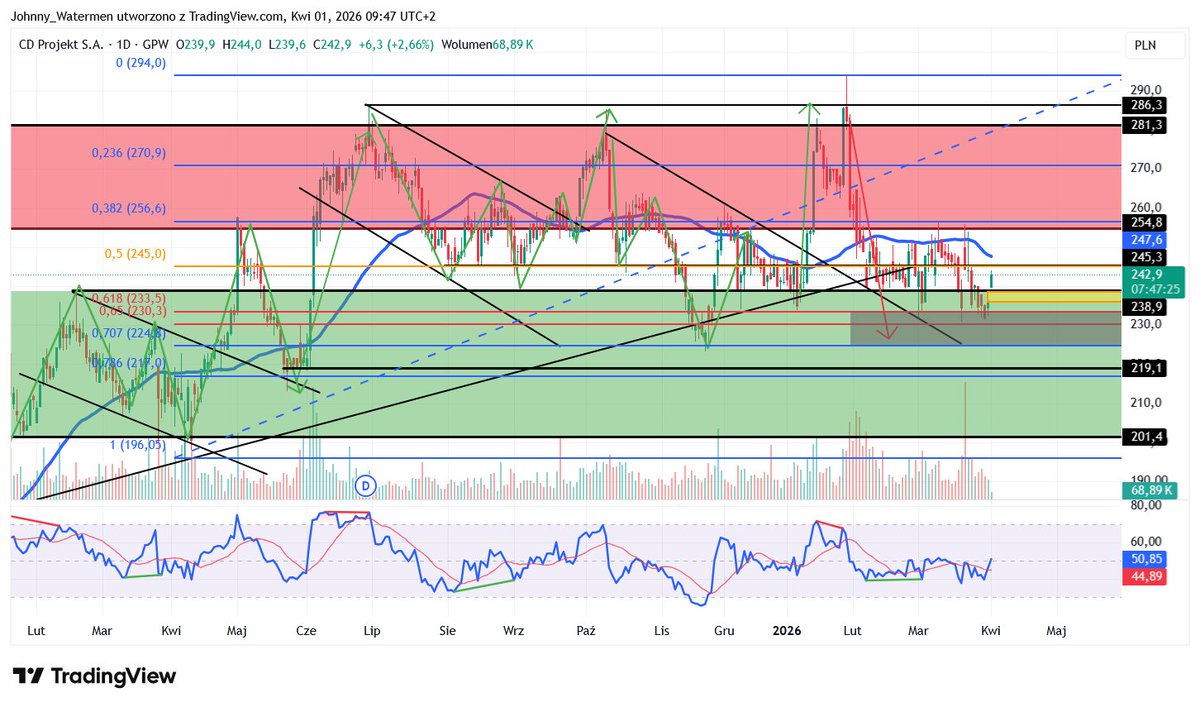
Task: Click the red RSI average label 44,89
Action: pyautogui.click(x=1146, y=576)
